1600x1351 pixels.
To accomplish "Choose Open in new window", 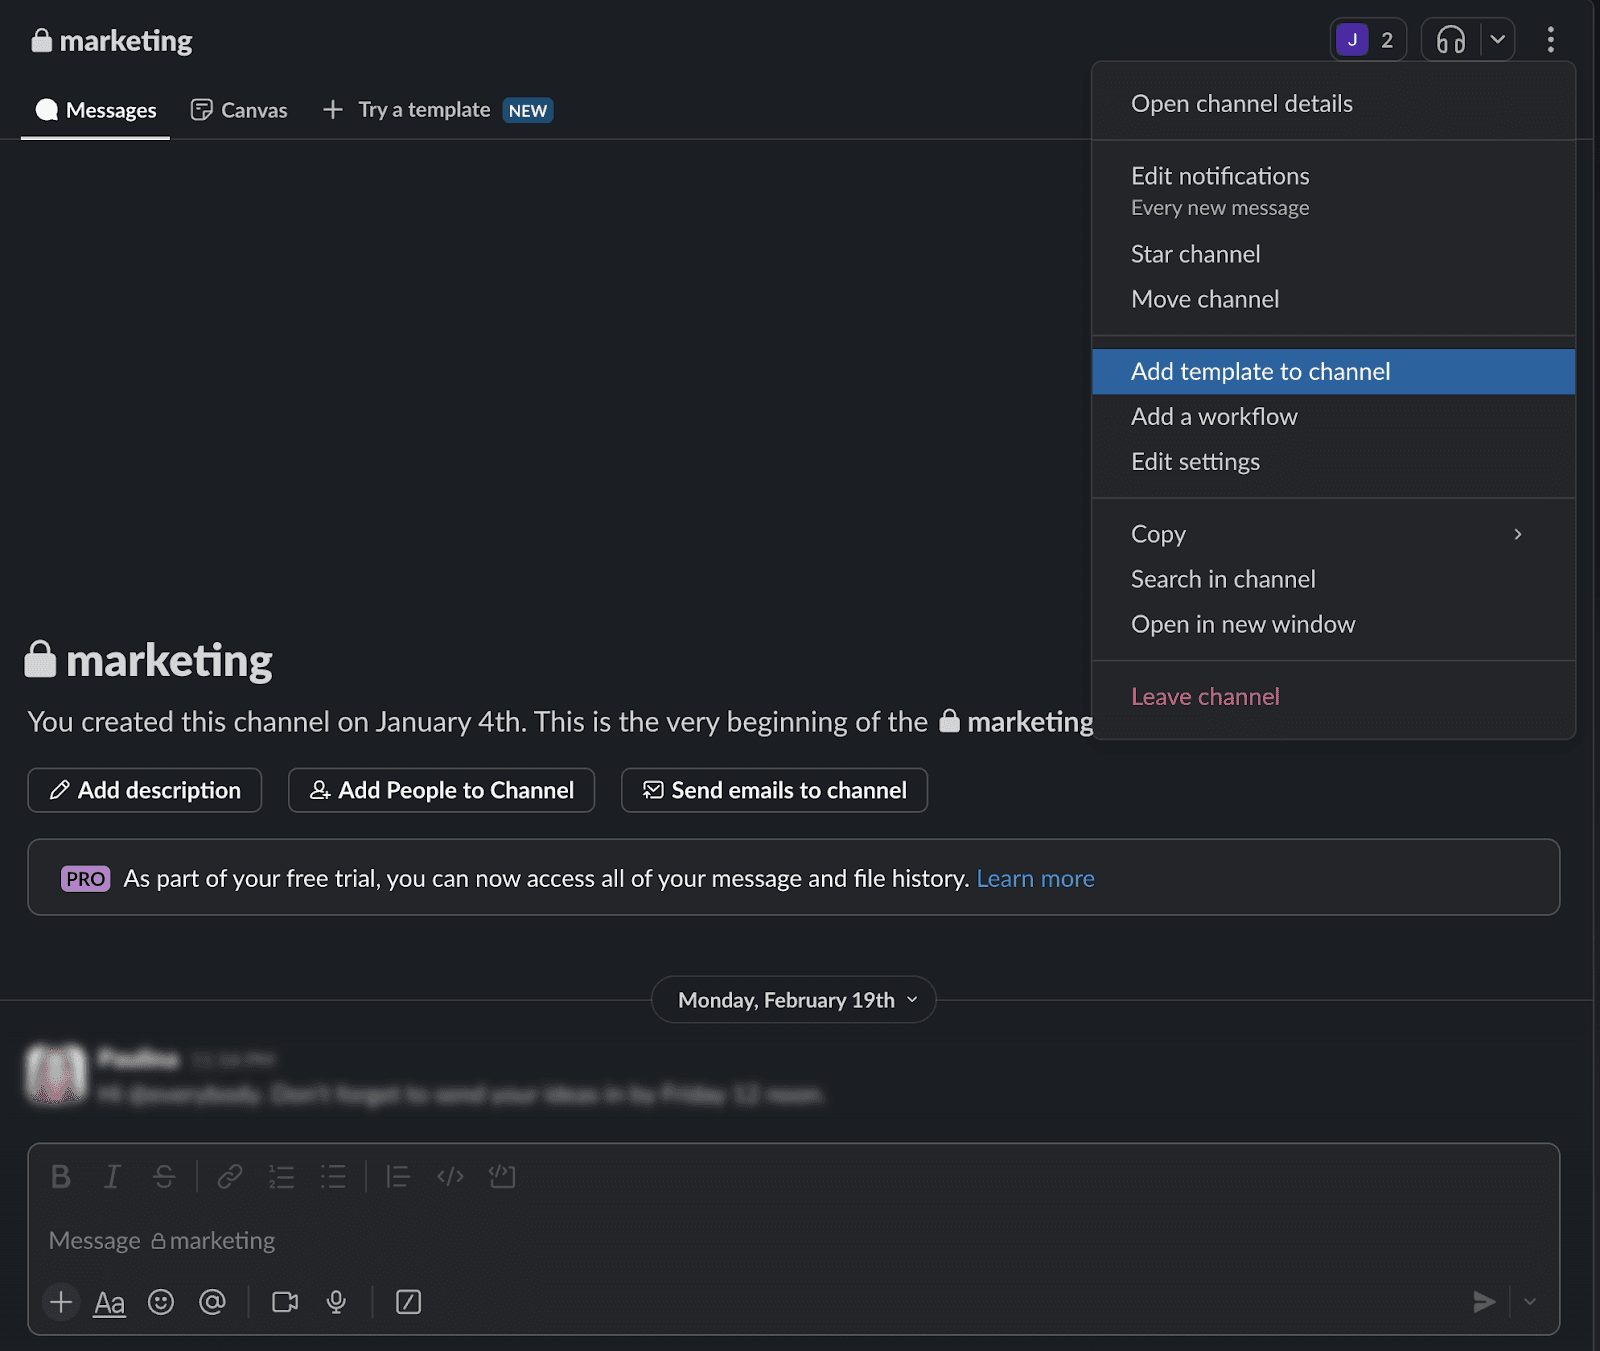I will [x=1333, y=624].
